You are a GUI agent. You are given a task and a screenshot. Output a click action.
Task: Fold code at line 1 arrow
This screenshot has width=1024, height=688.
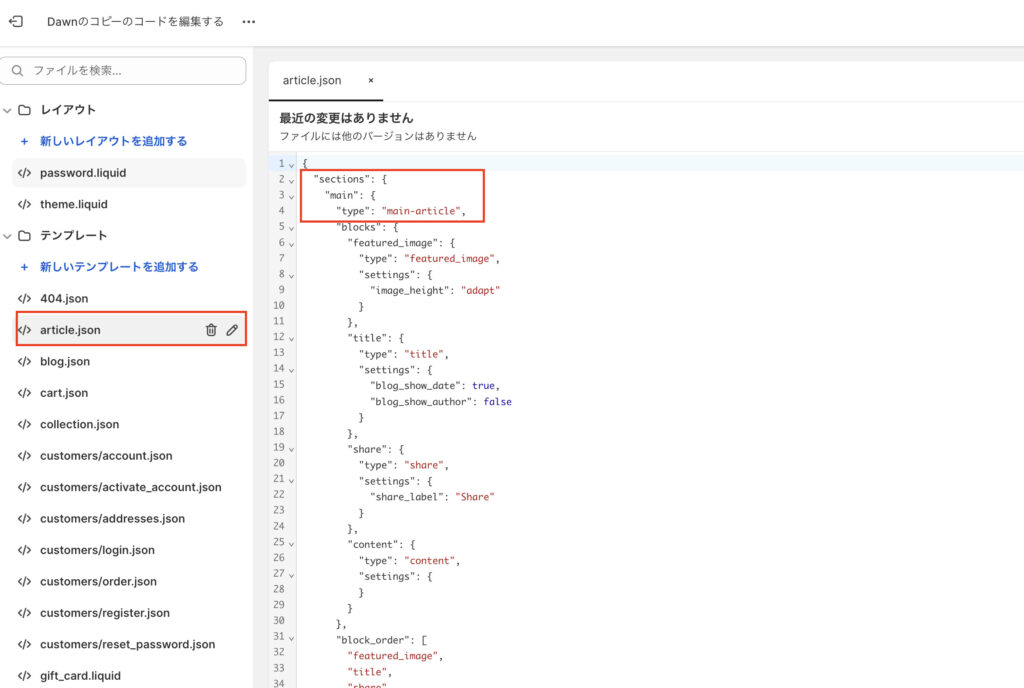coord(291,165)
